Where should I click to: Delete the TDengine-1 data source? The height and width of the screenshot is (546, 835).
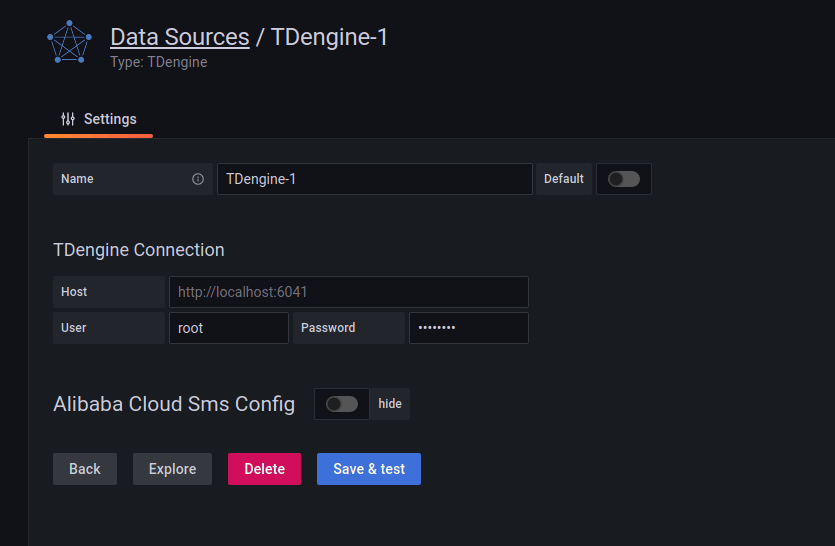click(264, 469)
